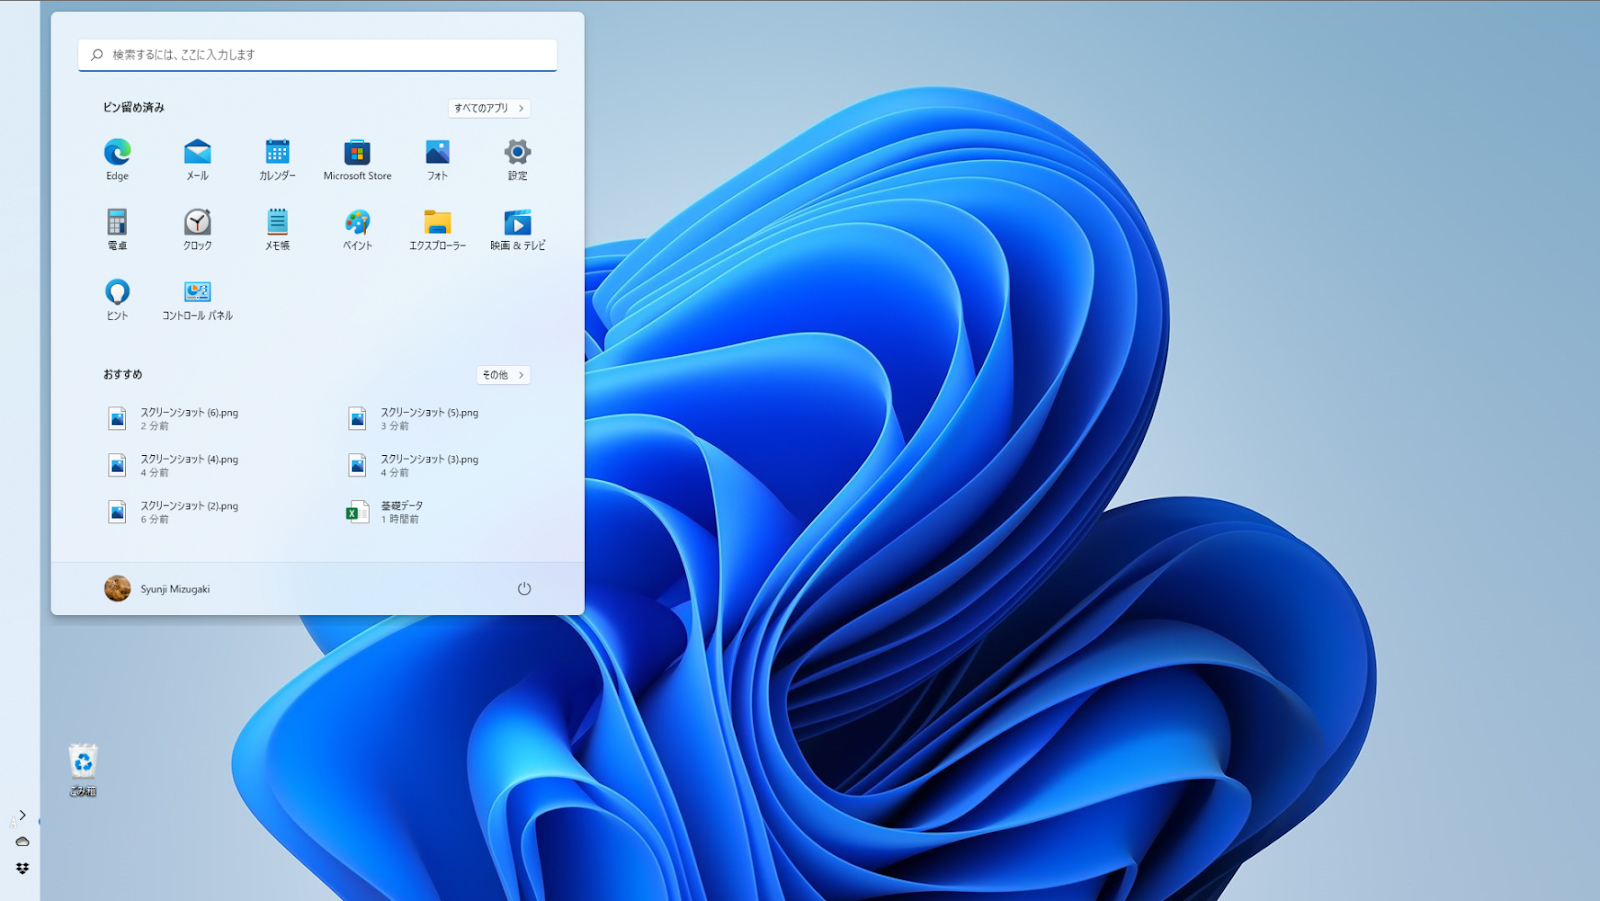Click the search magnifier icon
Screen dimensions: 1600x901
tap(97, 55)
